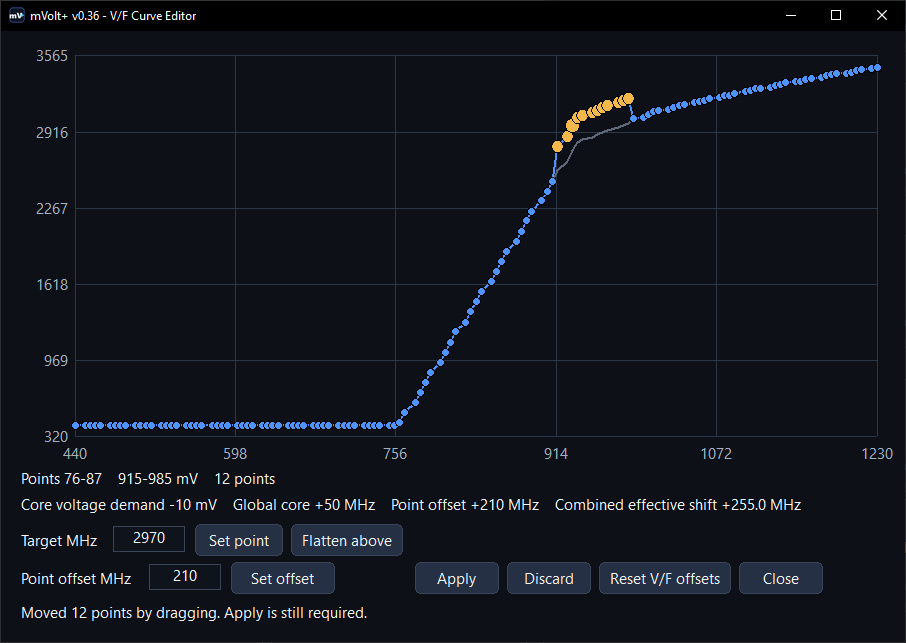Click the 2267 y-axis label
The image size is (906, 643).
pyautogui.click(x=52, y=208)
